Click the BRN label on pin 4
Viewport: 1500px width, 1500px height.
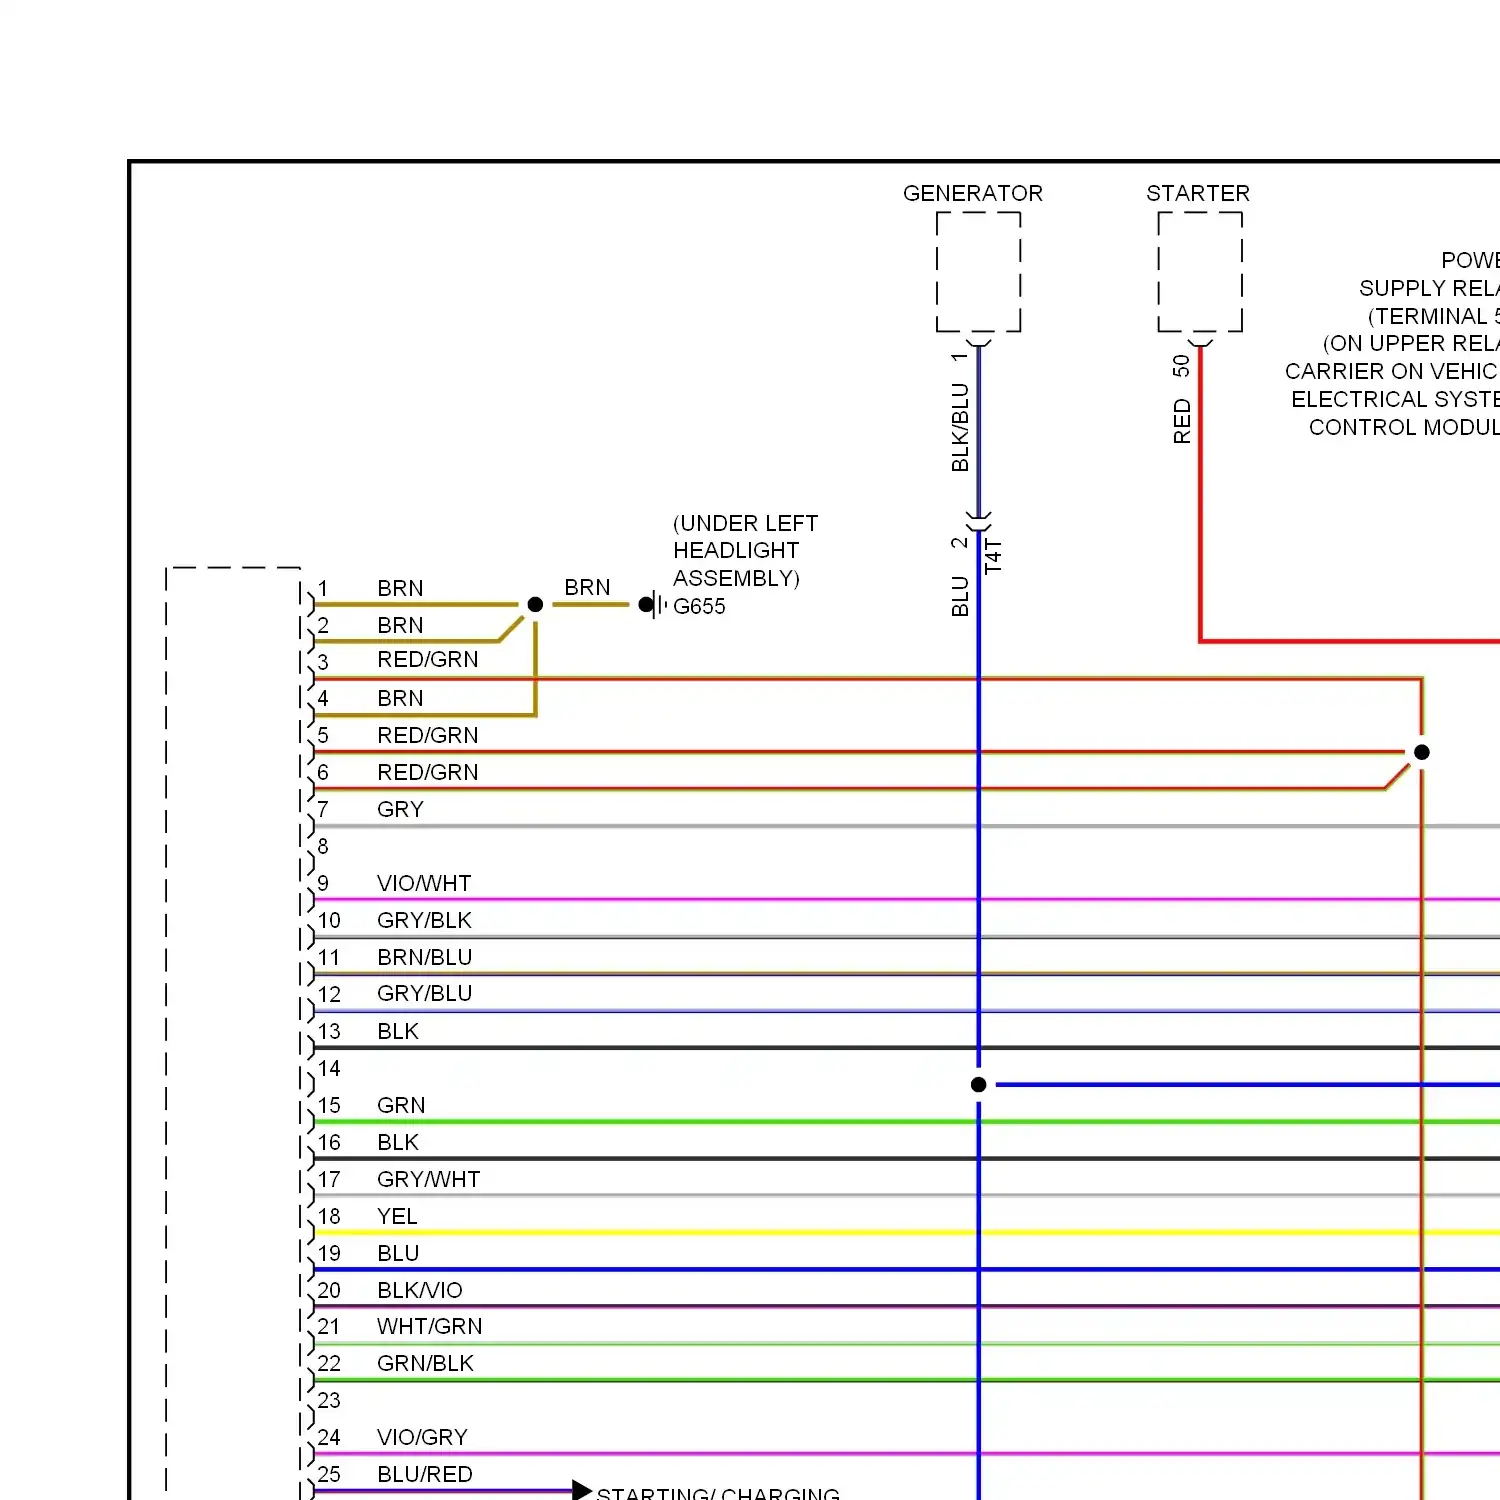pos(400,698)
